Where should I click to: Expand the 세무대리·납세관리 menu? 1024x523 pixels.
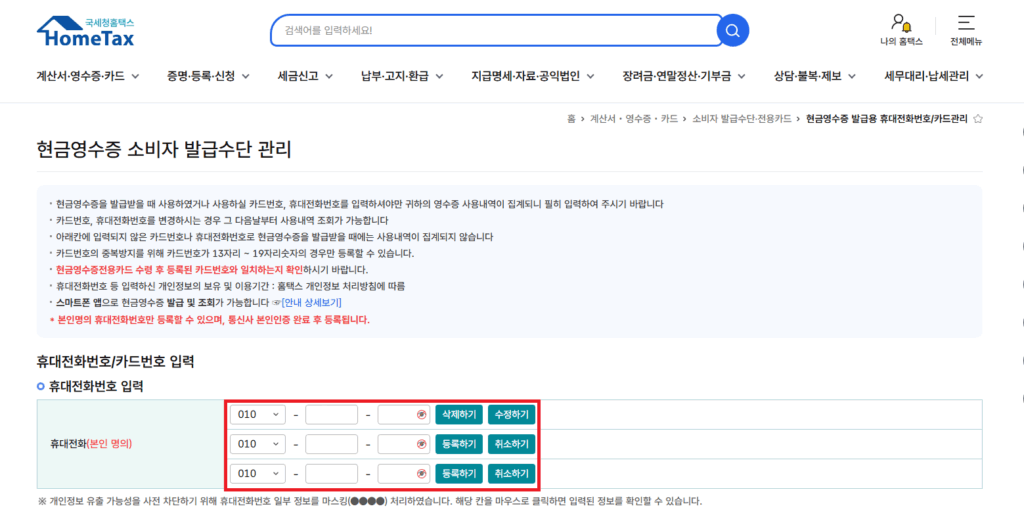click(934, 76)
